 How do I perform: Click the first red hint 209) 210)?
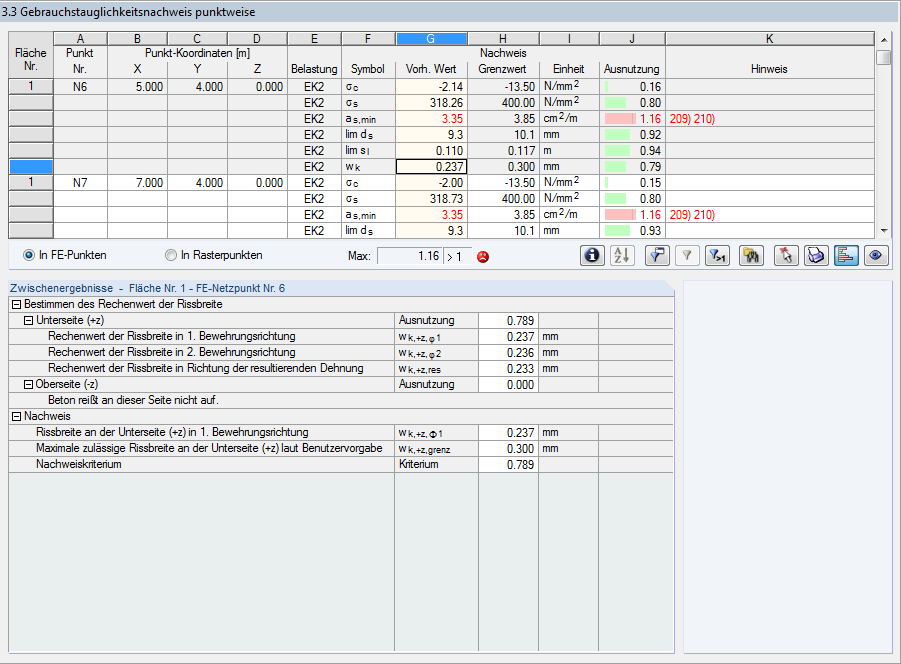click(692, 119)
